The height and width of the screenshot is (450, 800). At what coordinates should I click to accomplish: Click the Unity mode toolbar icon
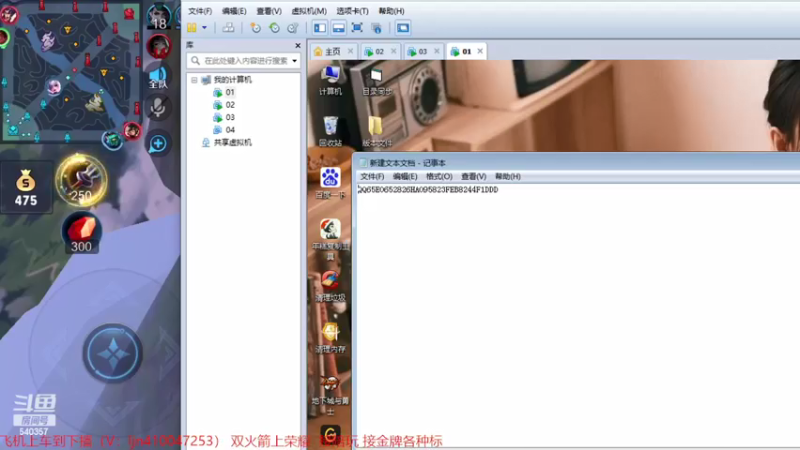[x=377, y=28]
